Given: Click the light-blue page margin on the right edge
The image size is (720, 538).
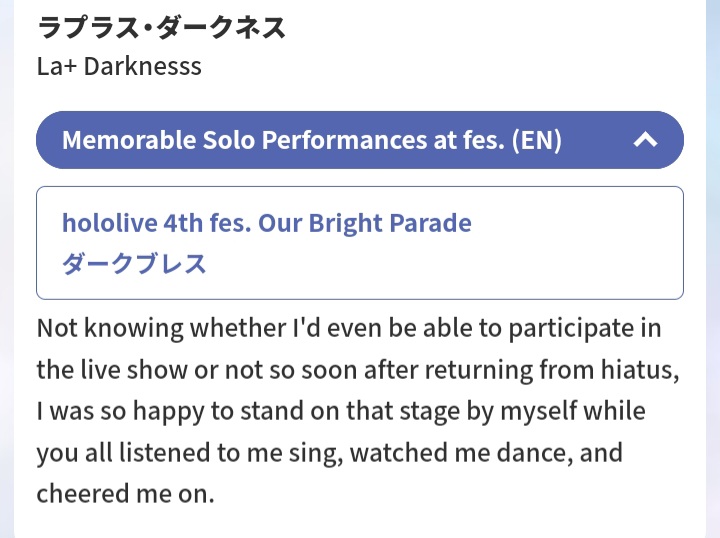Looking at the screenshot, I should click(713, 269).
